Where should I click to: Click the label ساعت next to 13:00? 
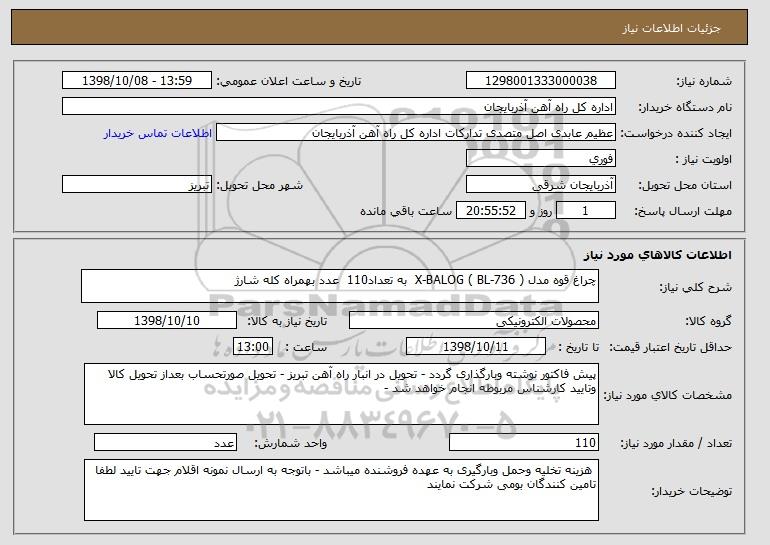[306, 348]
